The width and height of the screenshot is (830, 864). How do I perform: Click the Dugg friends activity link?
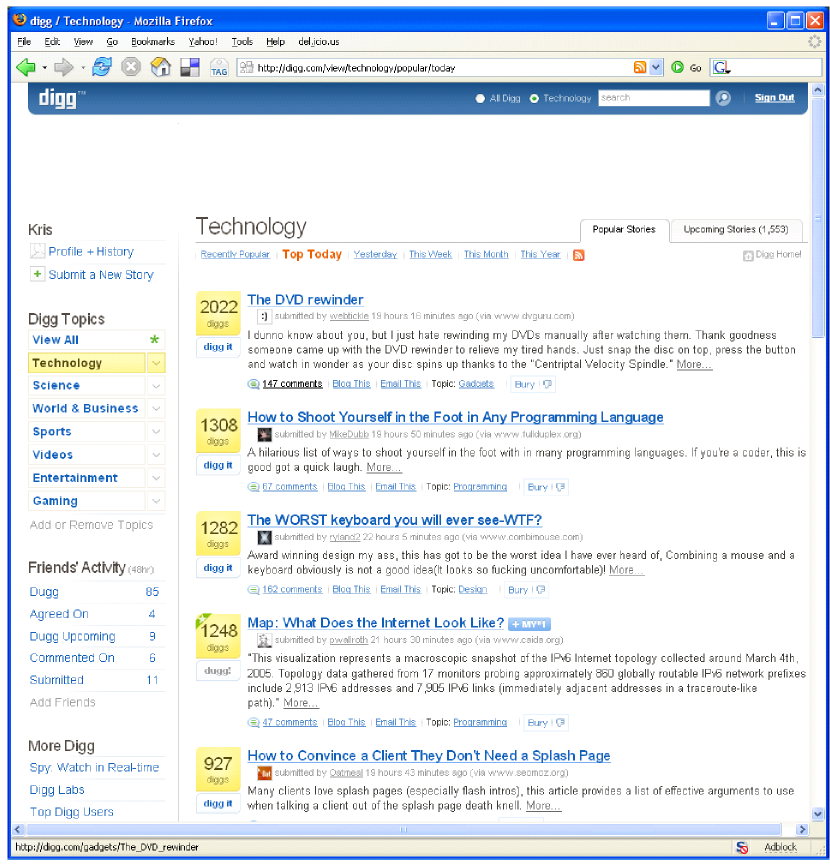[44, 592]
